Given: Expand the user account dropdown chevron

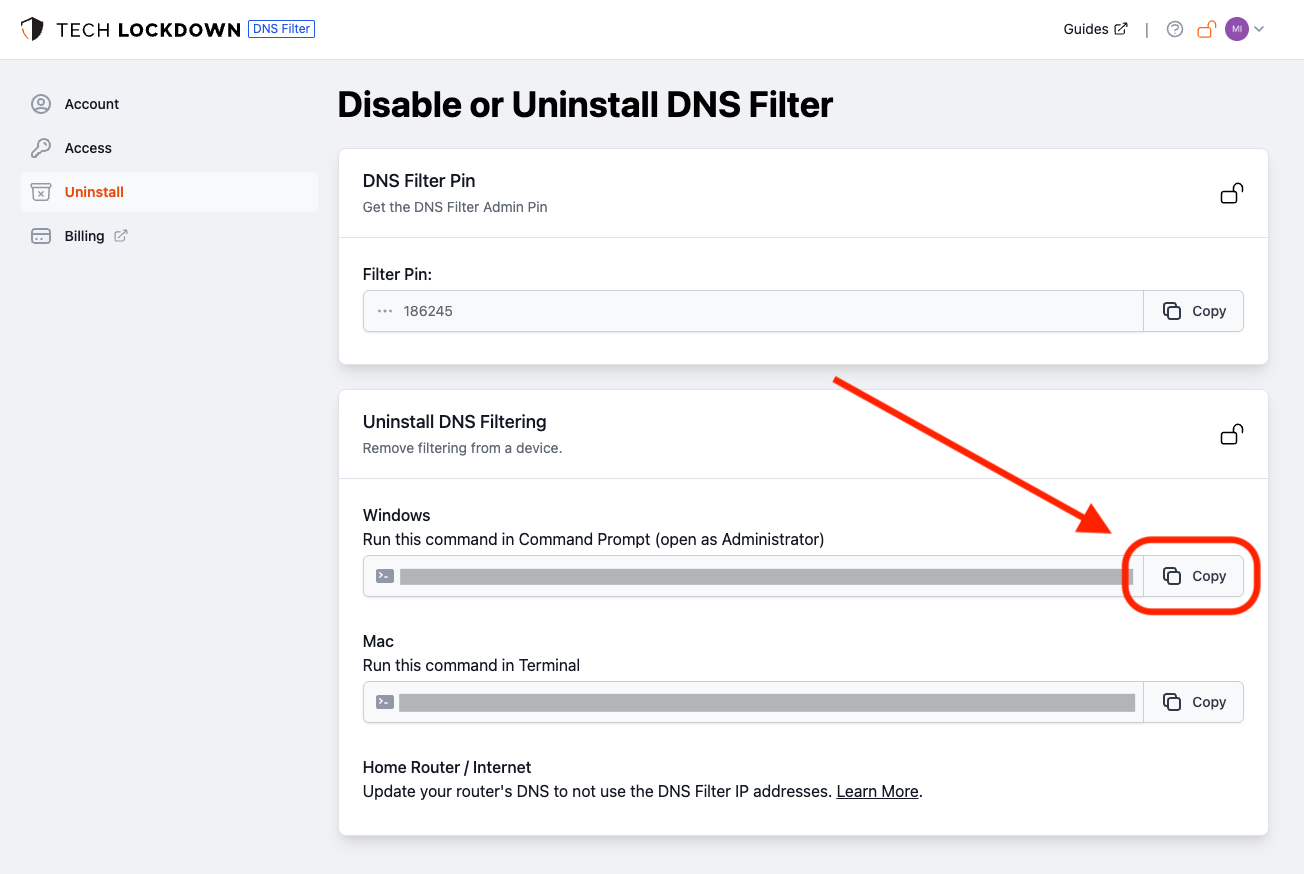Looking at the screenshot, I should 1259,29.
